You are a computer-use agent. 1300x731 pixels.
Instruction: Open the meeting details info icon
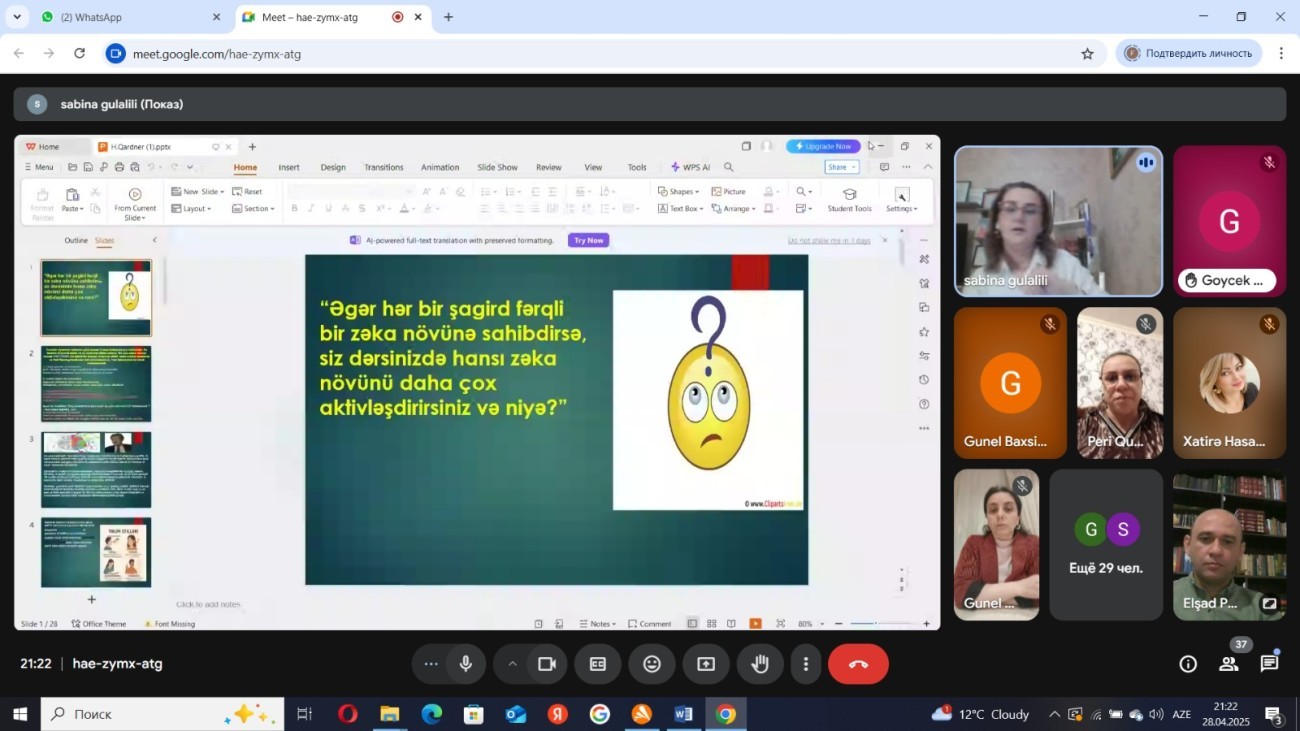1188,664
